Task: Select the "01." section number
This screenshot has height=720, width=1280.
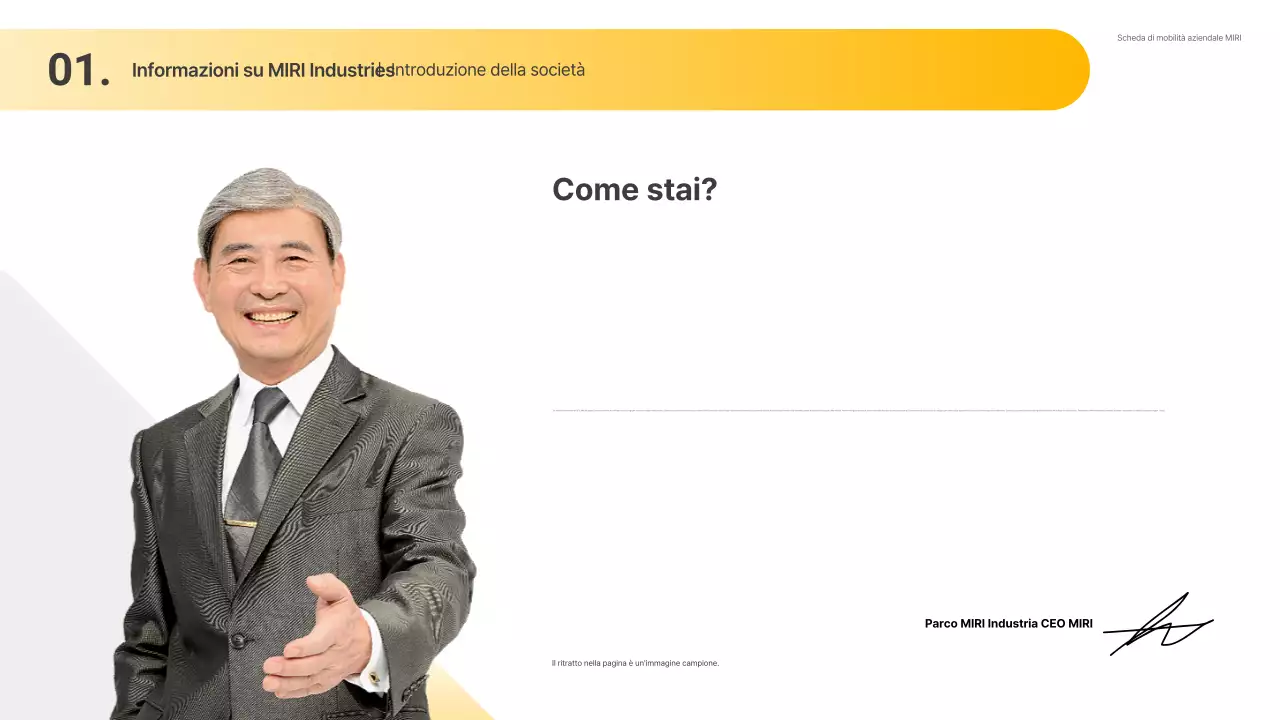Action: (x=78, y=70)
